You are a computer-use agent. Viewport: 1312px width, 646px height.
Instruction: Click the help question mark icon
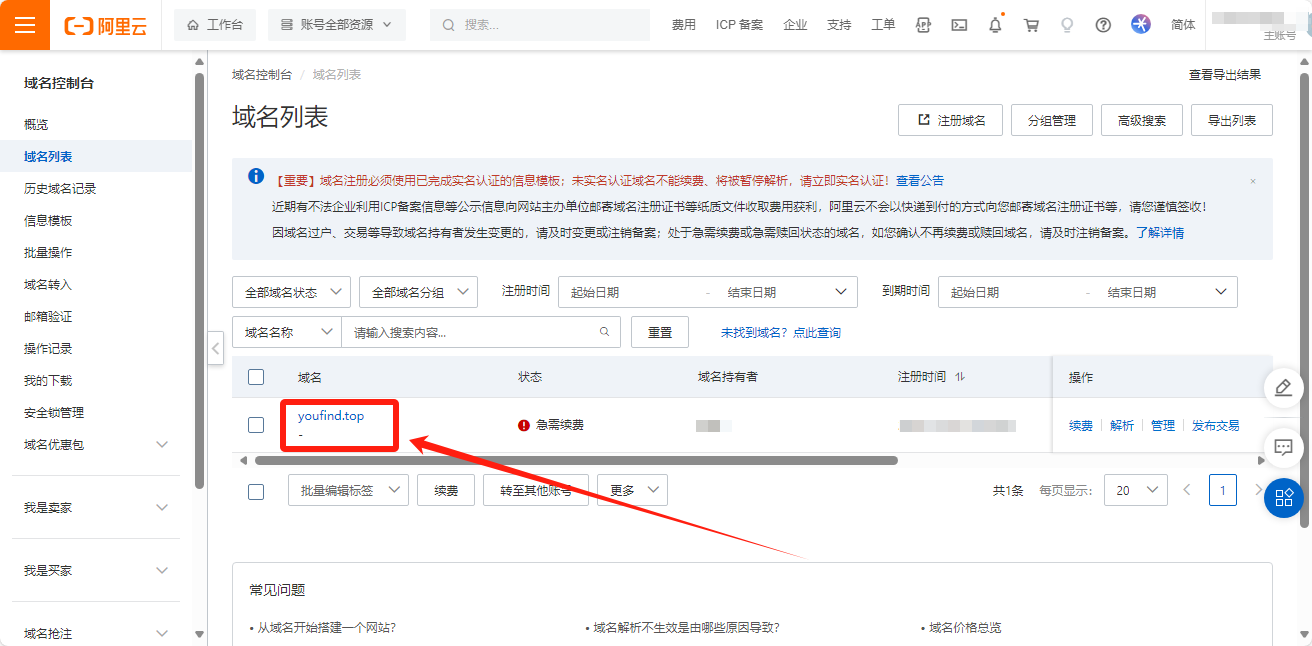[1103, 25]
